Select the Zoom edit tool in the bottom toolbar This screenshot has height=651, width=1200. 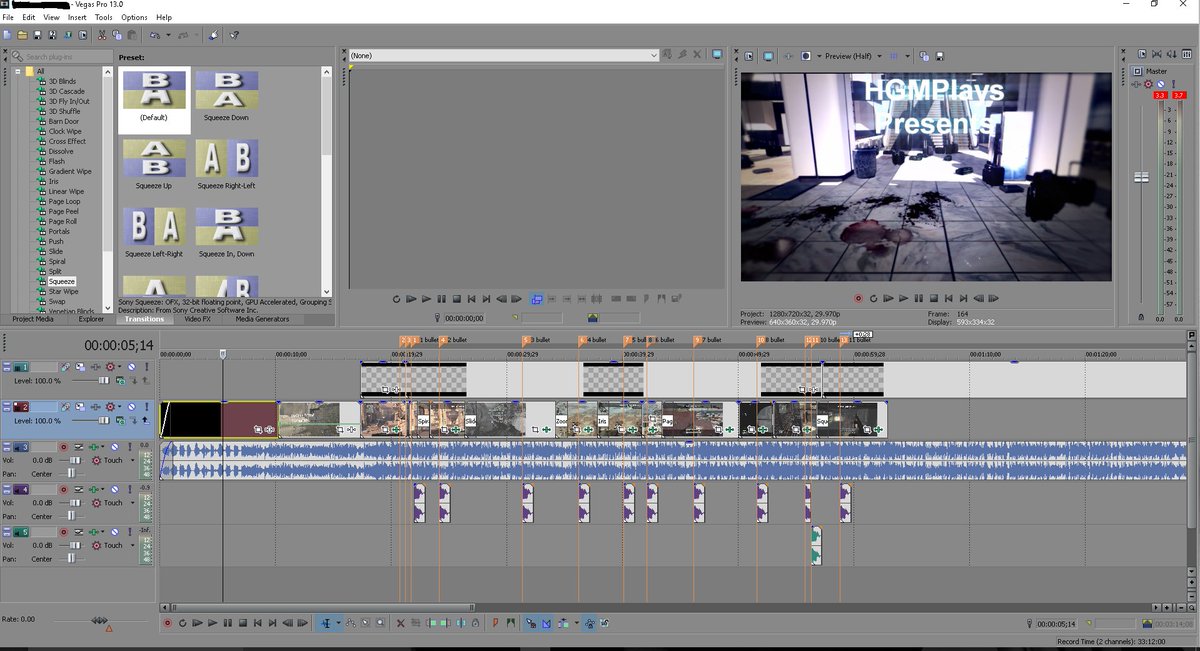380,623
